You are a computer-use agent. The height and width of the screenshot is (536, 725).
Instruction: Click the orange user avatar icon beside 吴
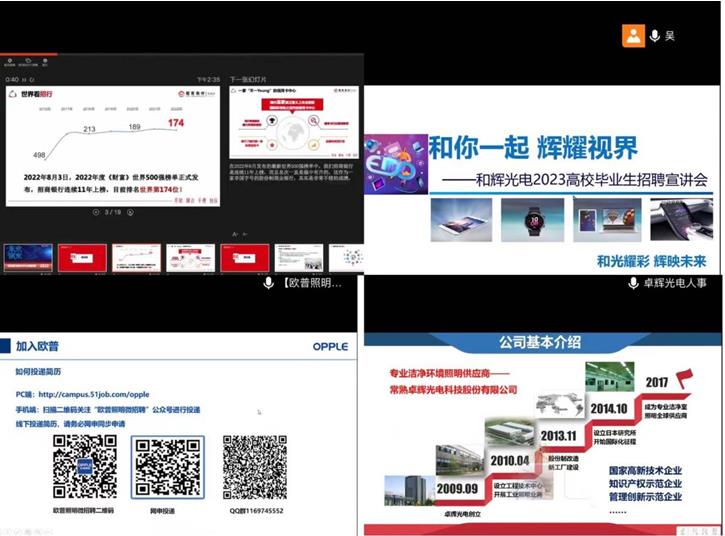[633, 36]
